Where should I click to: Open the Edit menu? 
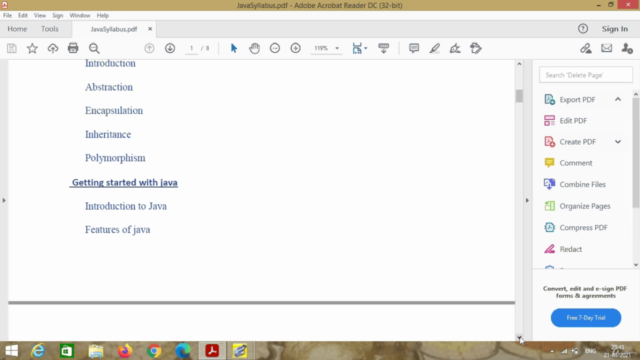[22, 15]
